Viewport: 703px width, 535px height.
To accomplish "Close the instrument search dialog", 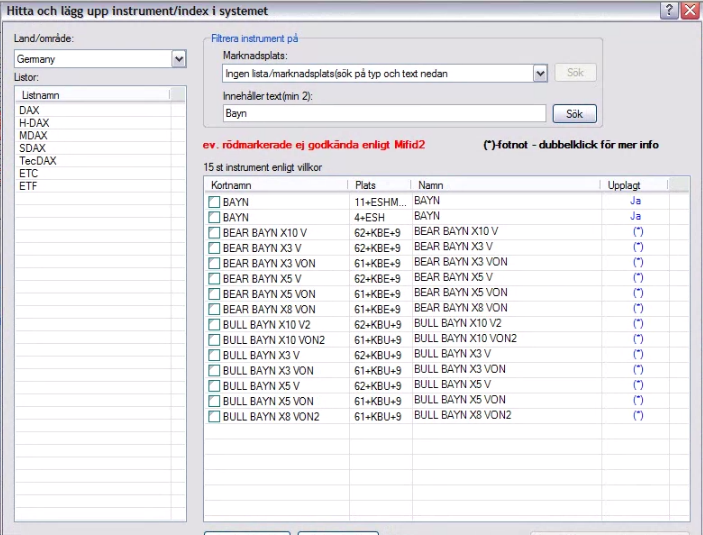I will [x=689, y=10].
